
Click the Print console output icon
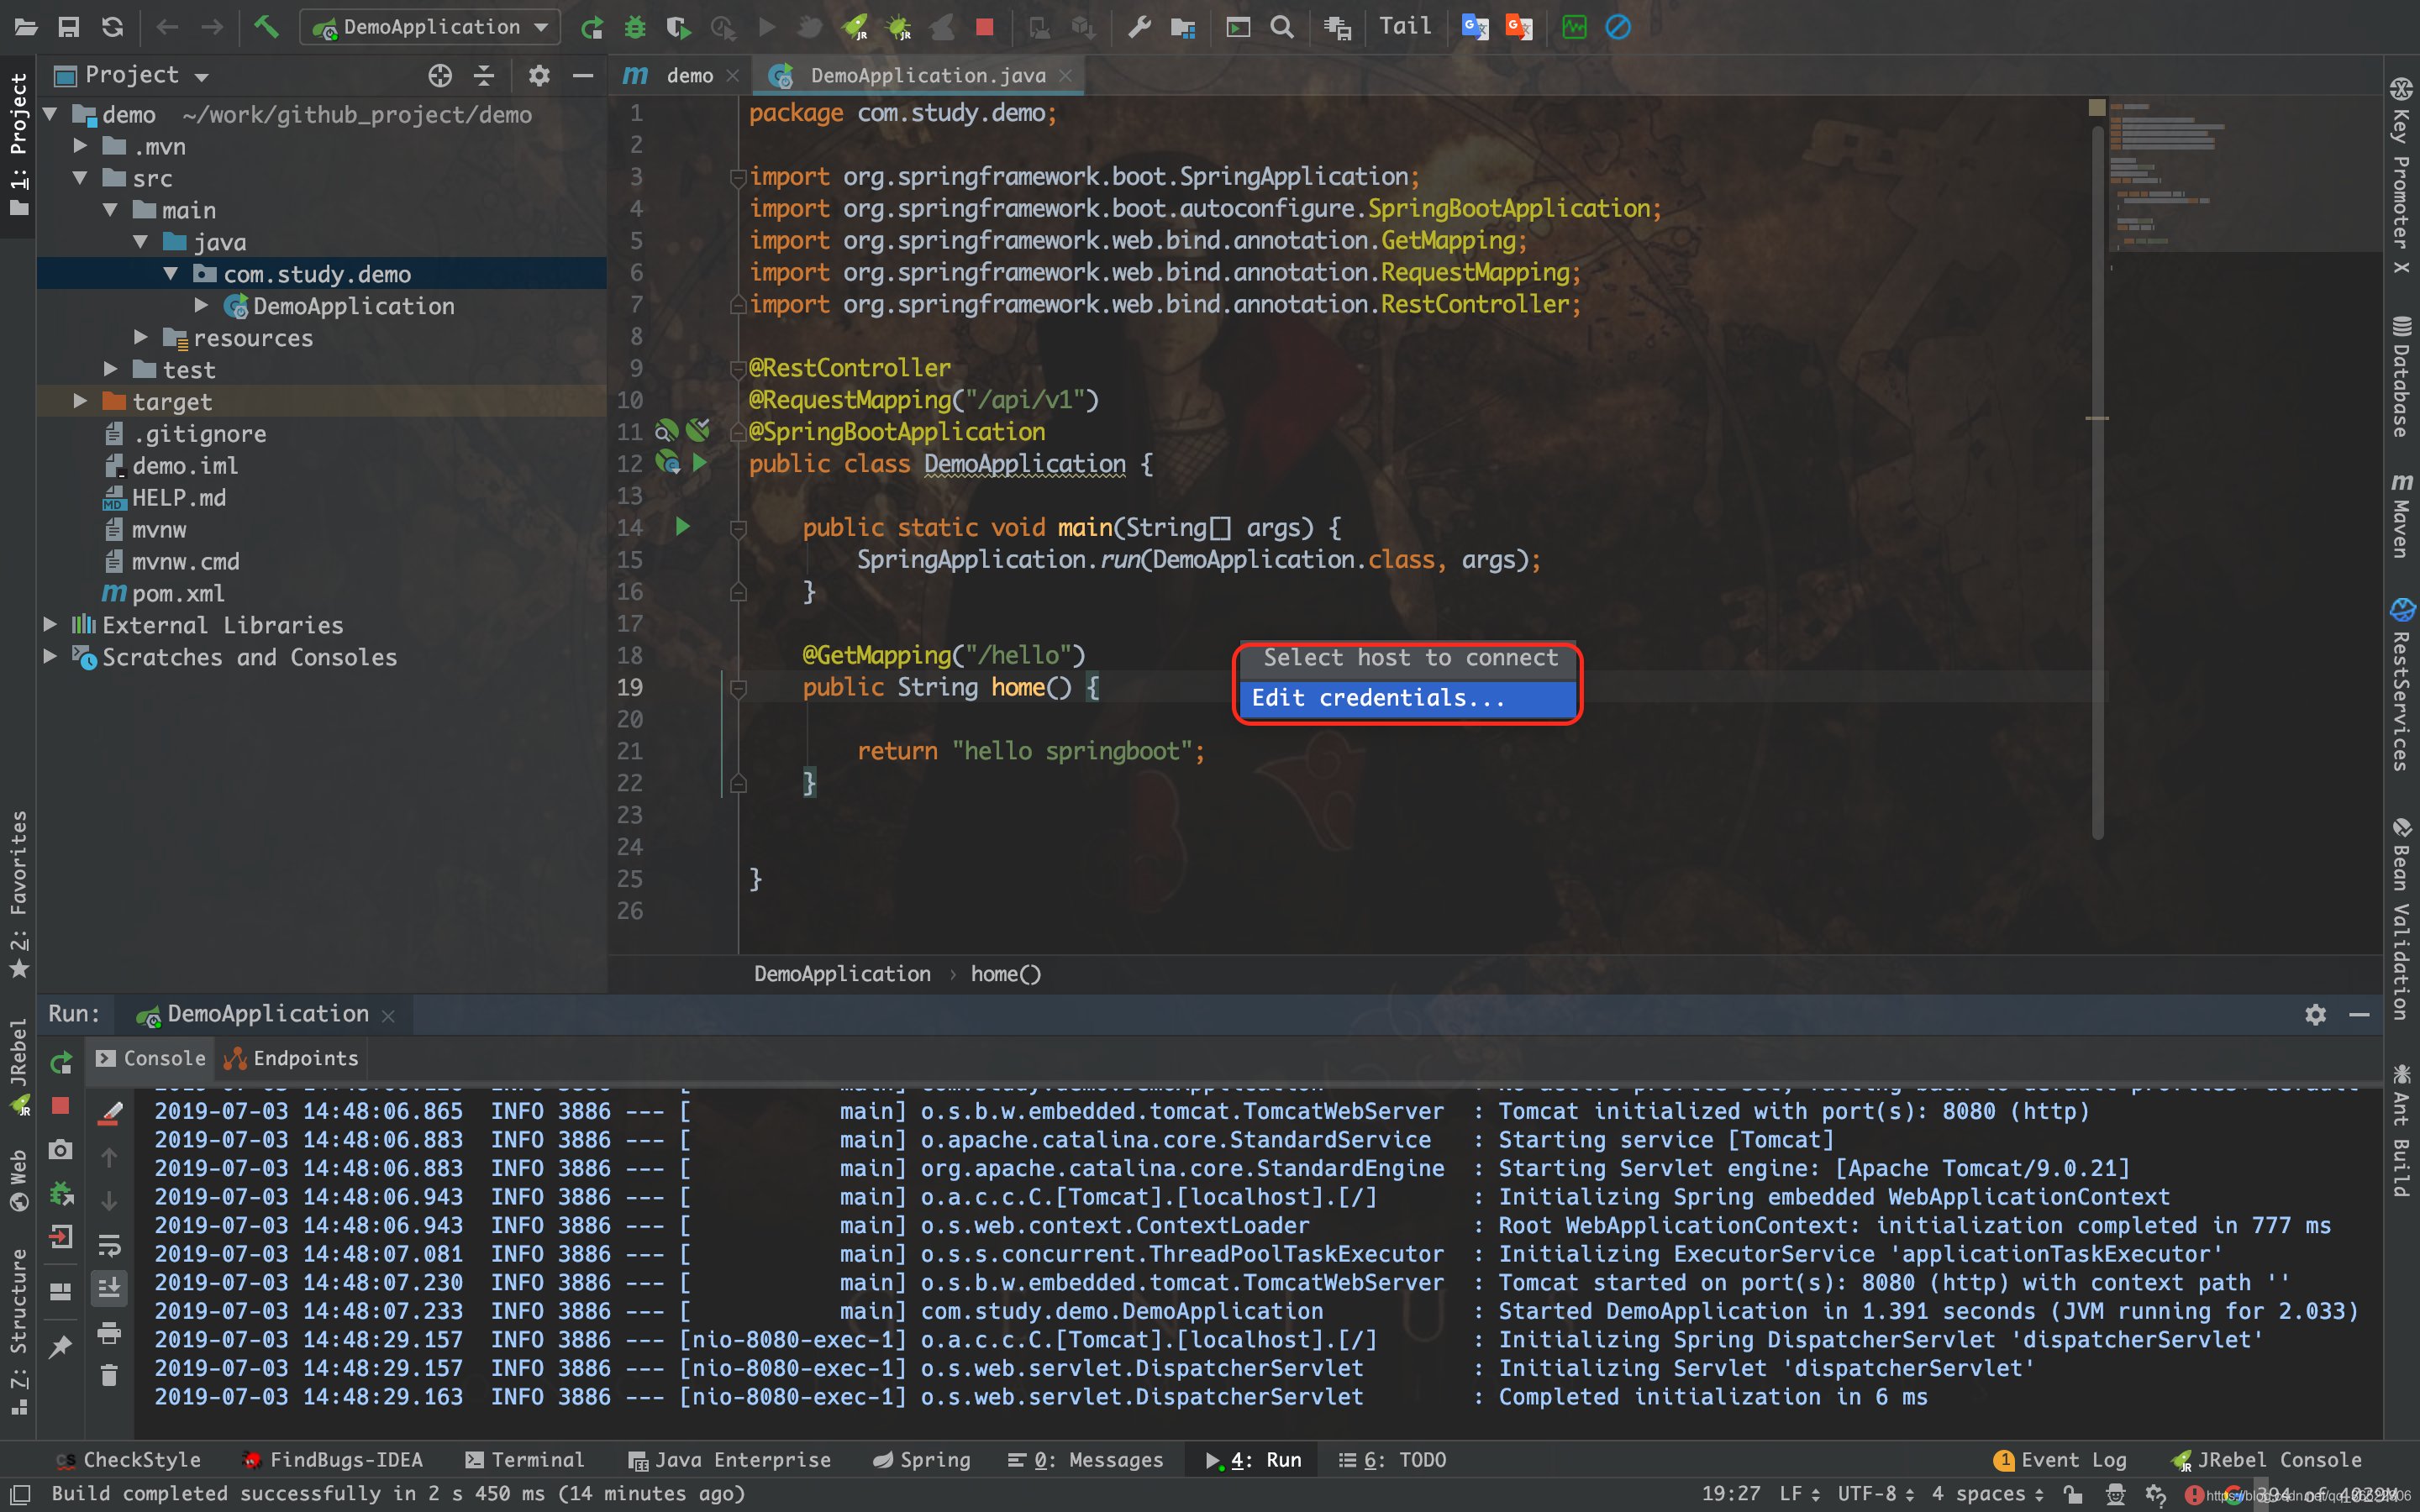click(109, 1332)
